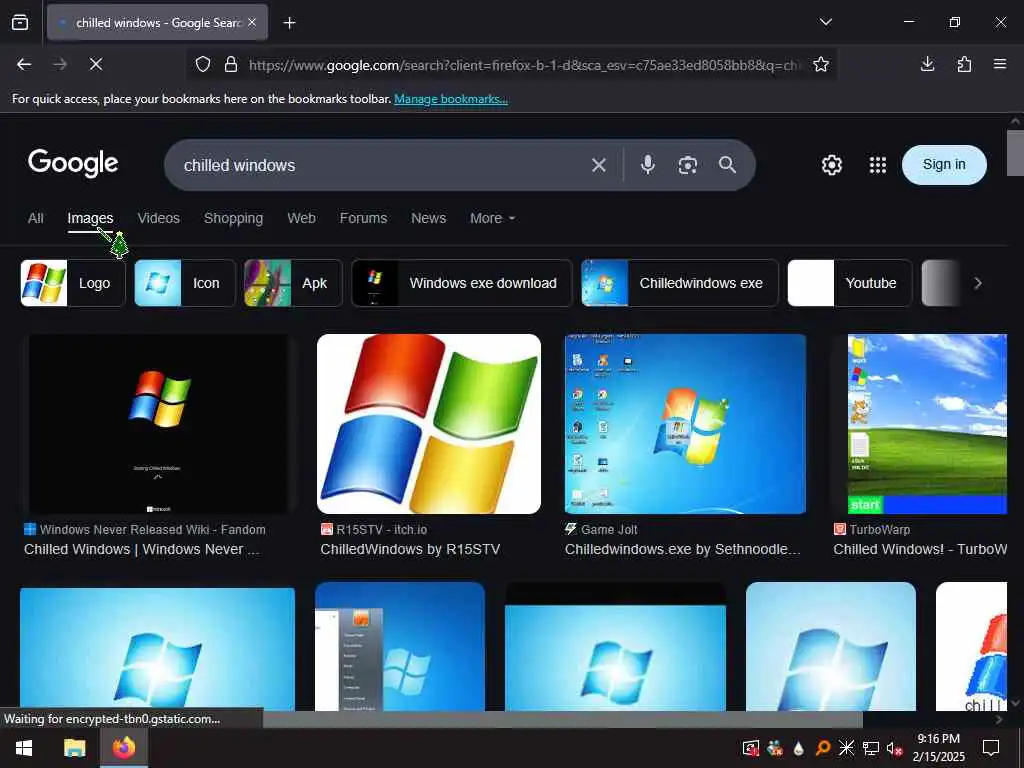Click the tracking protection shield icon
The width and height of the screenshot is (1024, 768).
203,65
